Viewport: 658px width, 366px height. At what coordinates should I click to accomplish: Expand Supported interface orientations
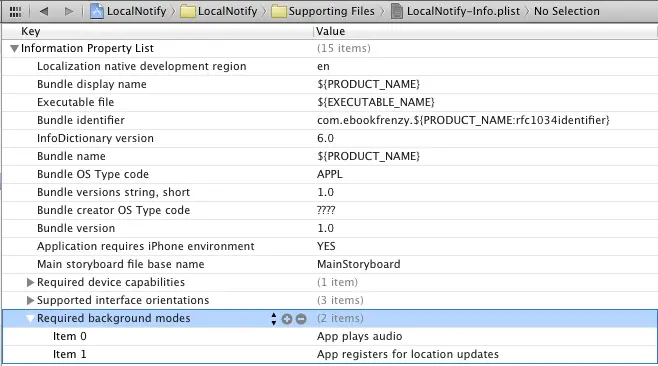pyautogui.click(x=30, y=301)
